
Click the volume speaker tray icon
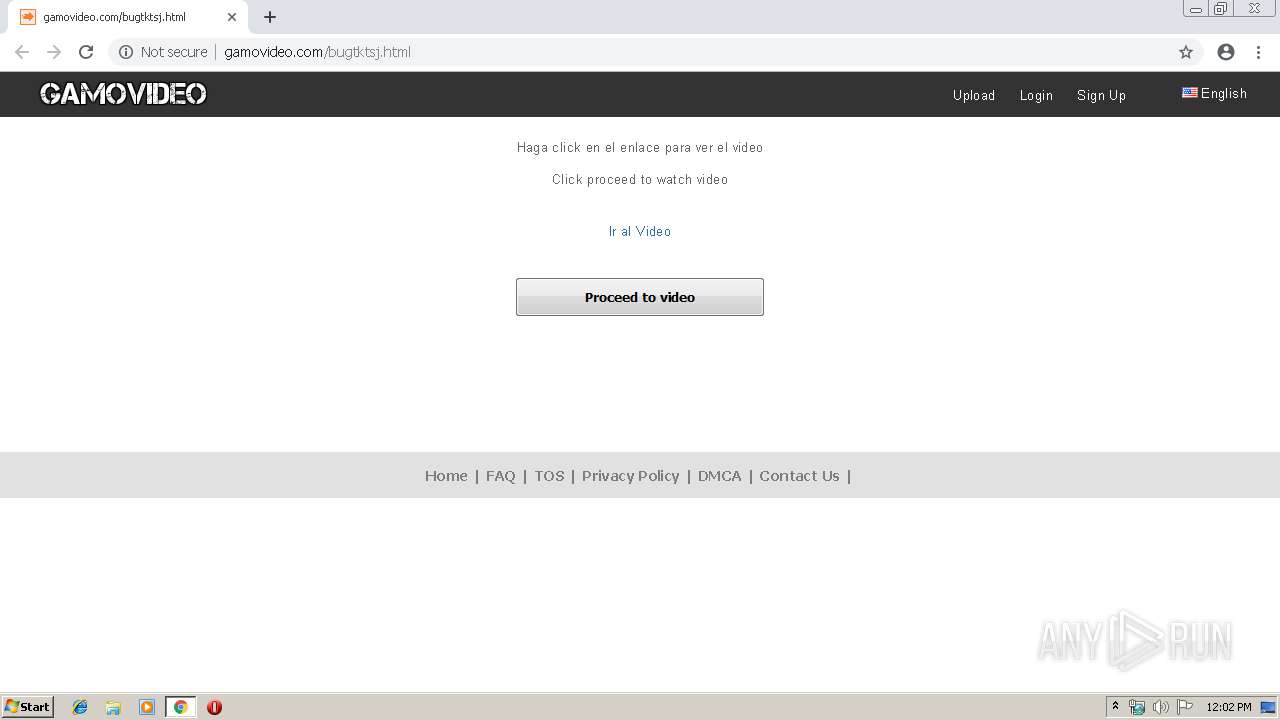tap(1161, 707)
